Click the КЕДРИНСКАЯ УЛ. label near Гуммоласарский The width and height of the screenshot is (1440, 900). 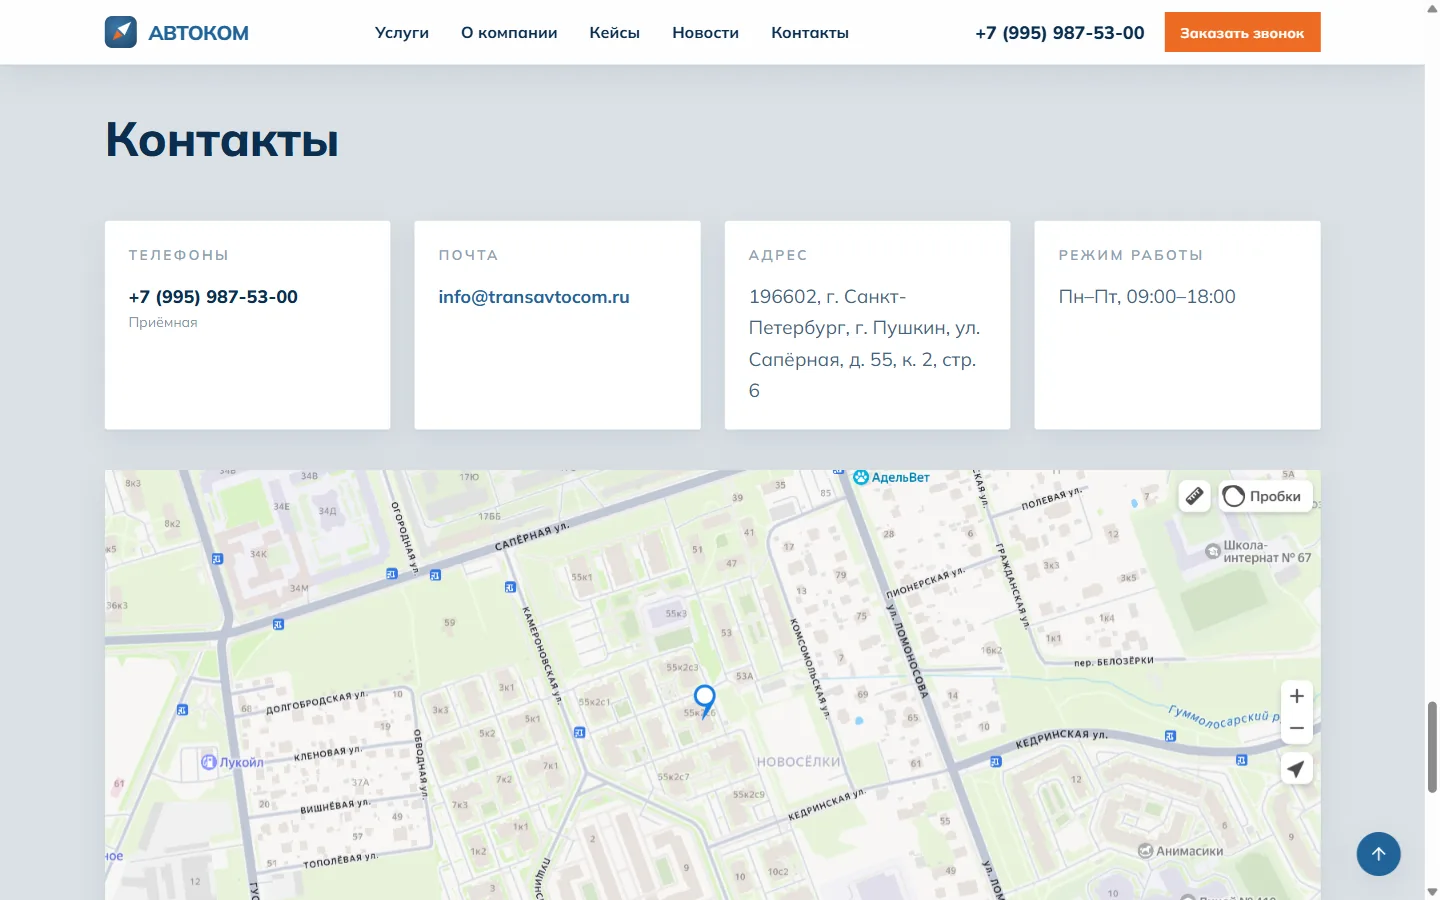[x=1062, y=739]
